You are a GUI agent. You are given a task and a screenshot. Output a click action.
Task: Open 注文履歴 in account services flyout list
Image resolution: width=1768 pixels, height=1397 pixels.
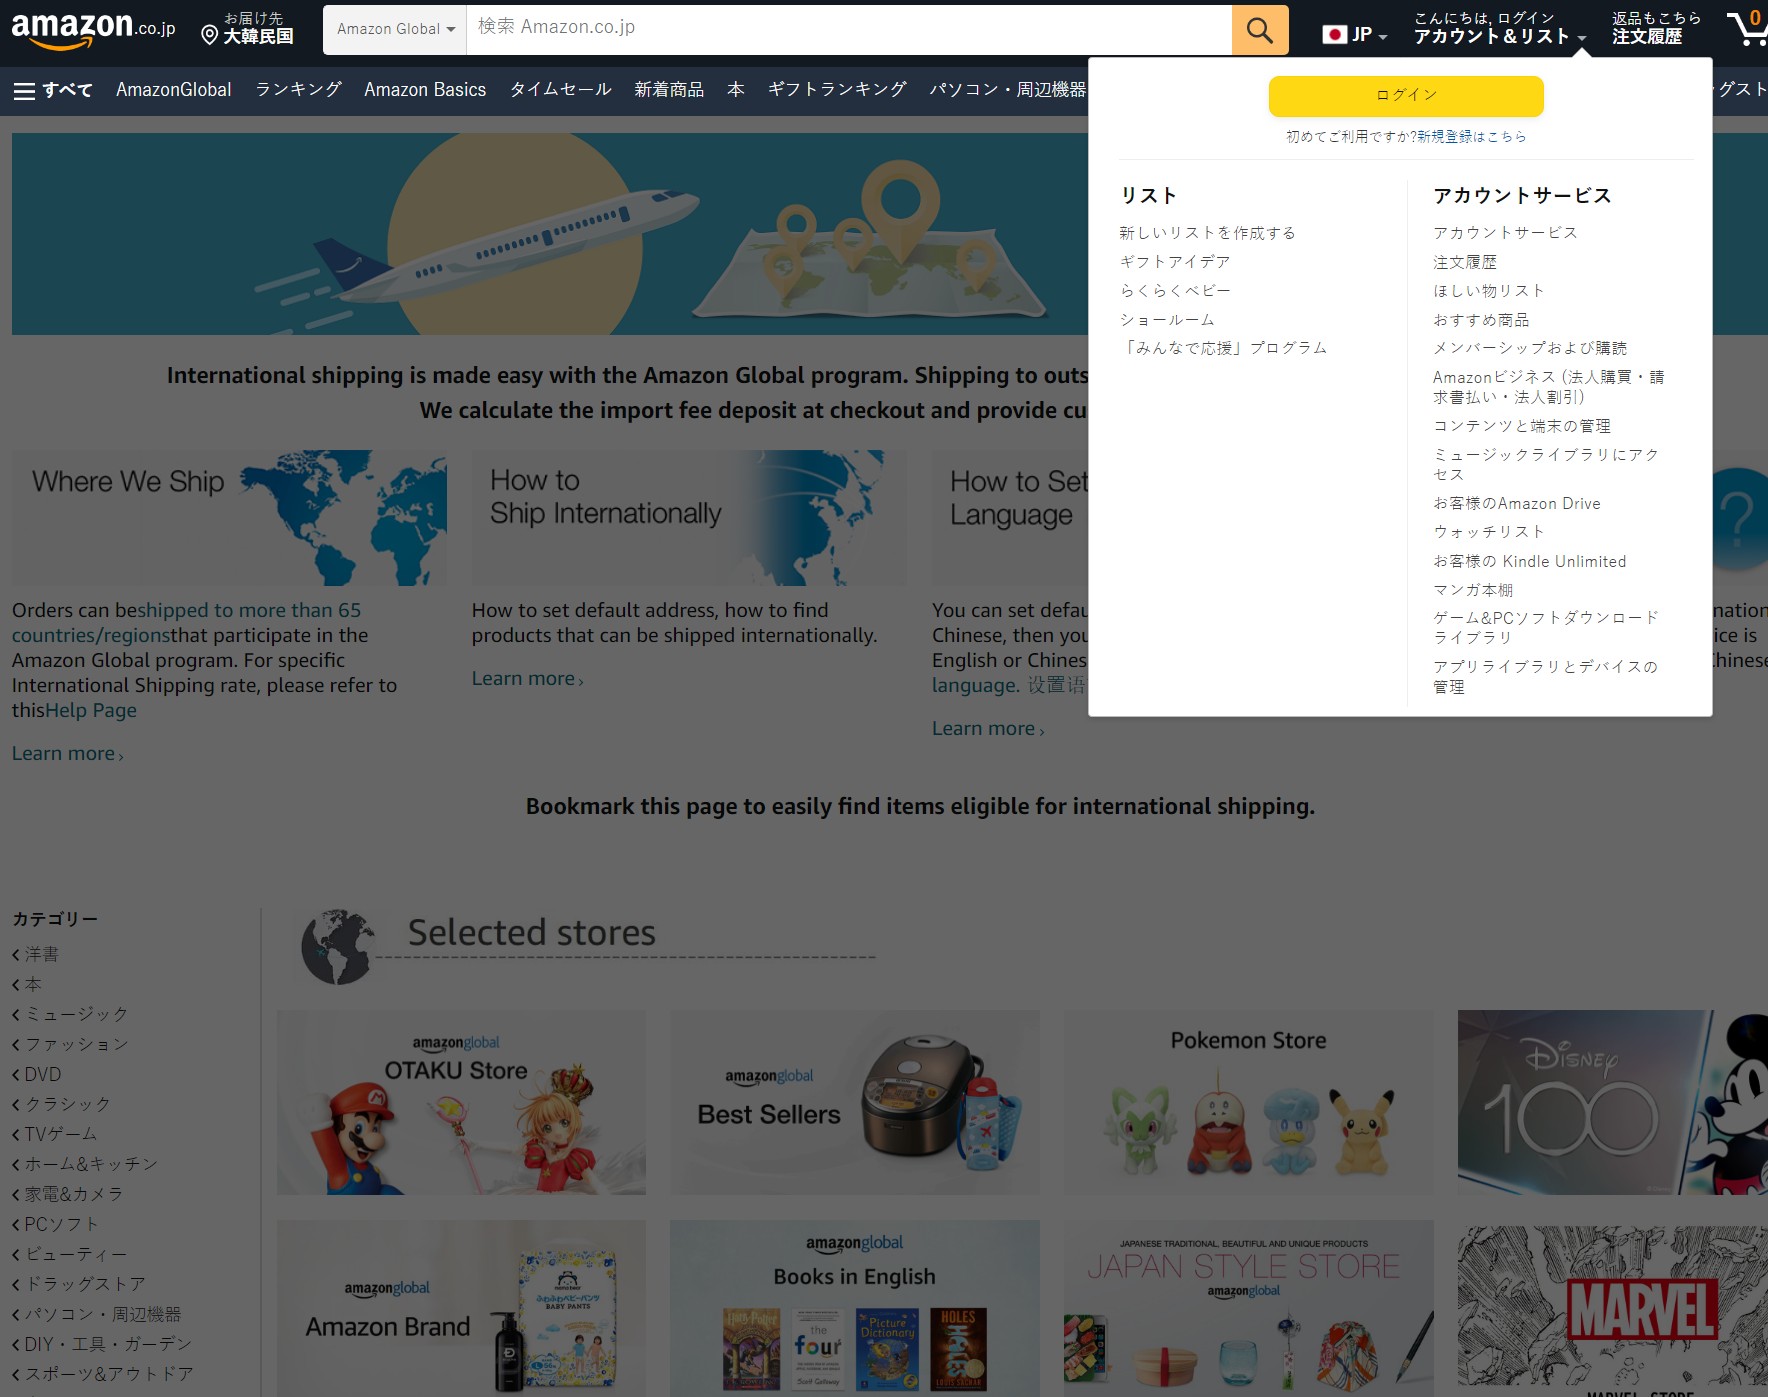pyautogui.click(x=1465, y=262)
